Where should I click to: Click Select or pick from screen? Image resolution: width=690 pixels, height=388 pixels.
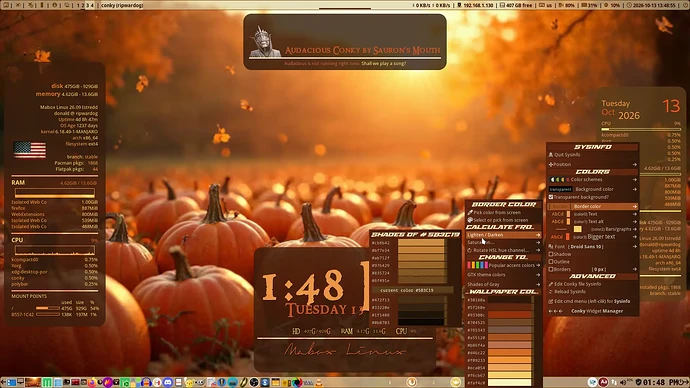click(504, 220)
